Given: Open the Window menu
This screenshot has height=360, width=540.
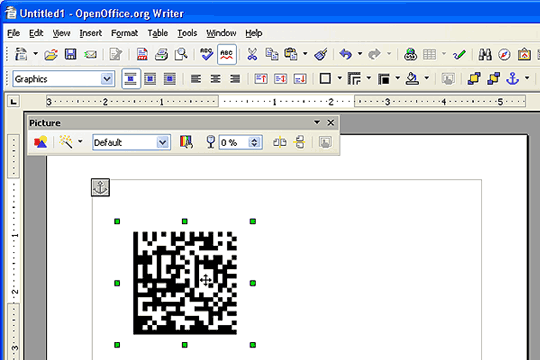Looking at the screenshot, I should point(221,33).
